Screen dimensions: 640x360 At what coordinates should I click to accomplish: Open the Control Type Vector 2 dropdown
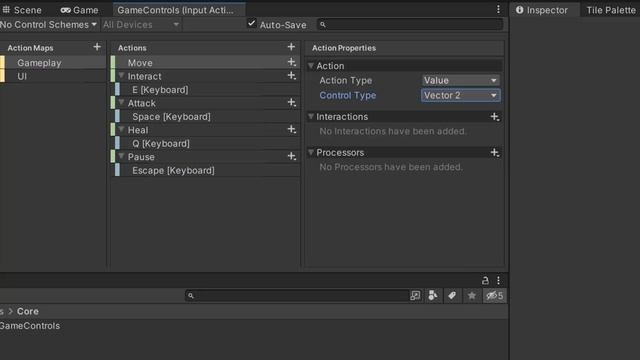pos(460,96)
